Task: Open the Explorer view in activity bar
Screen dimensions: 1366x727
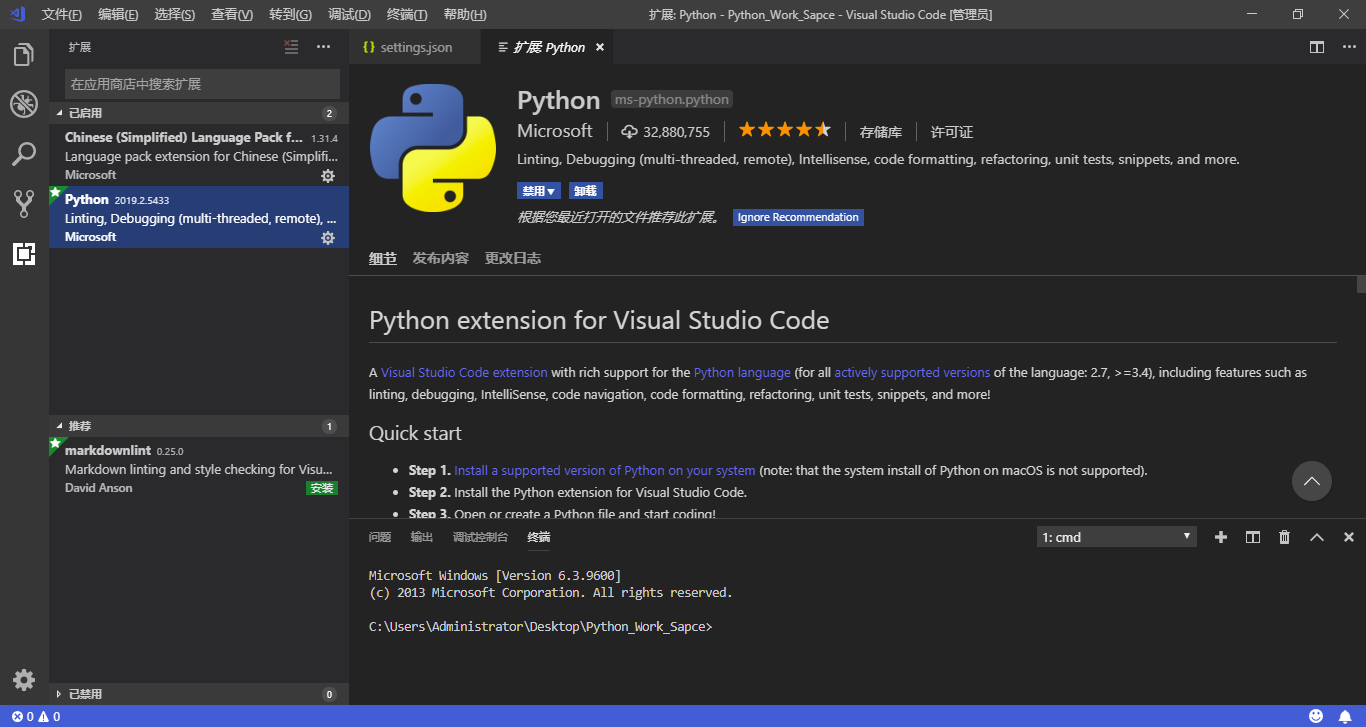Action: tap(24, 55)
